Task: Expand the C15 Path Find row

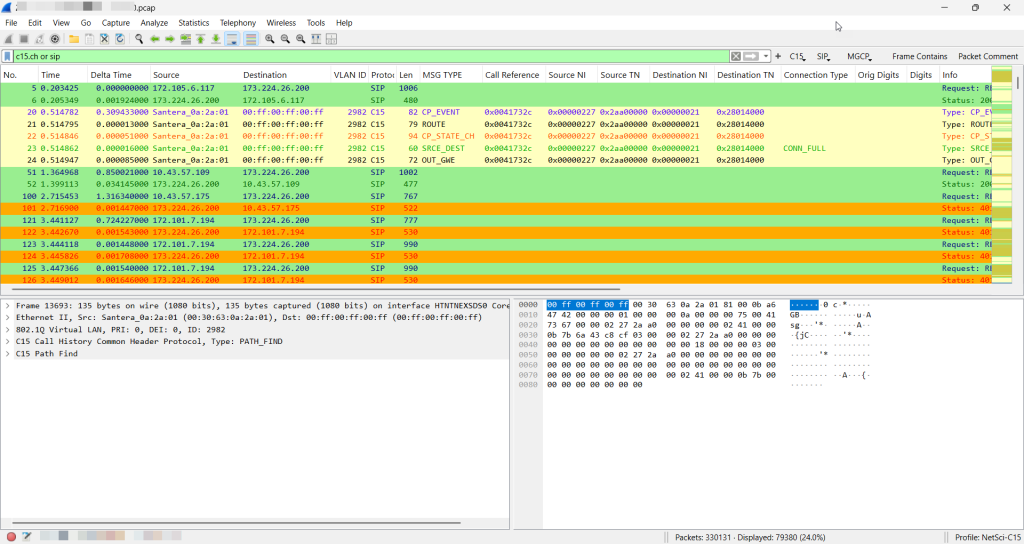Action: tap(8, 354)
